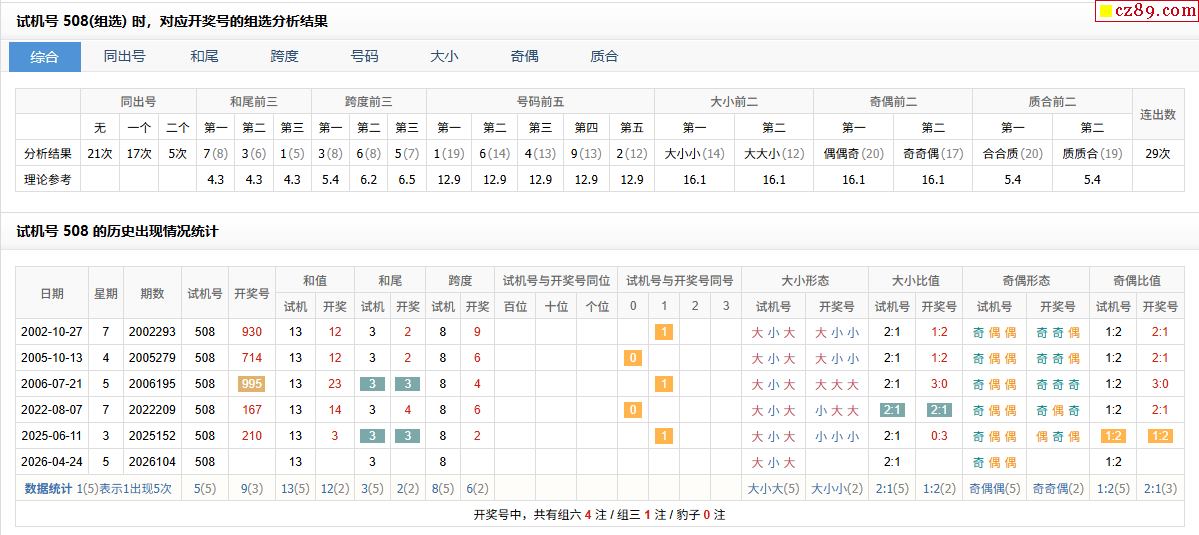Click period number 2025152
1199x535 pixels.
[x=152, y=436]
